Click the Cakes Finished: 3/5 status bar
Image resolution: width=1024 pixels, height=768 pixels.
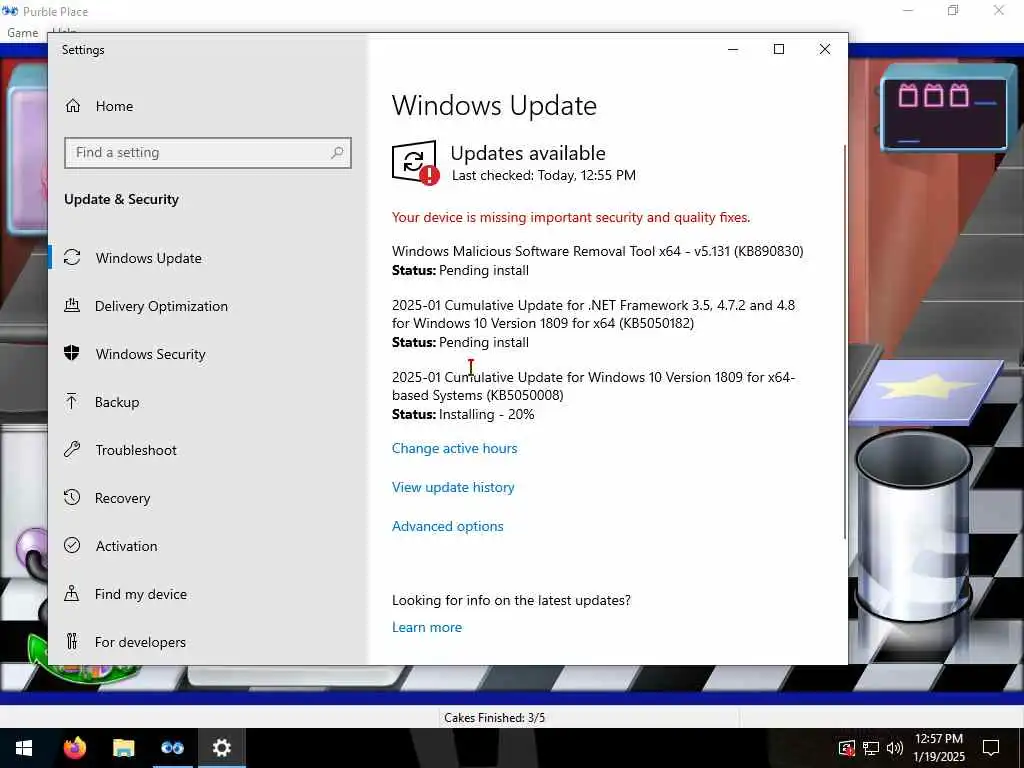494,718
